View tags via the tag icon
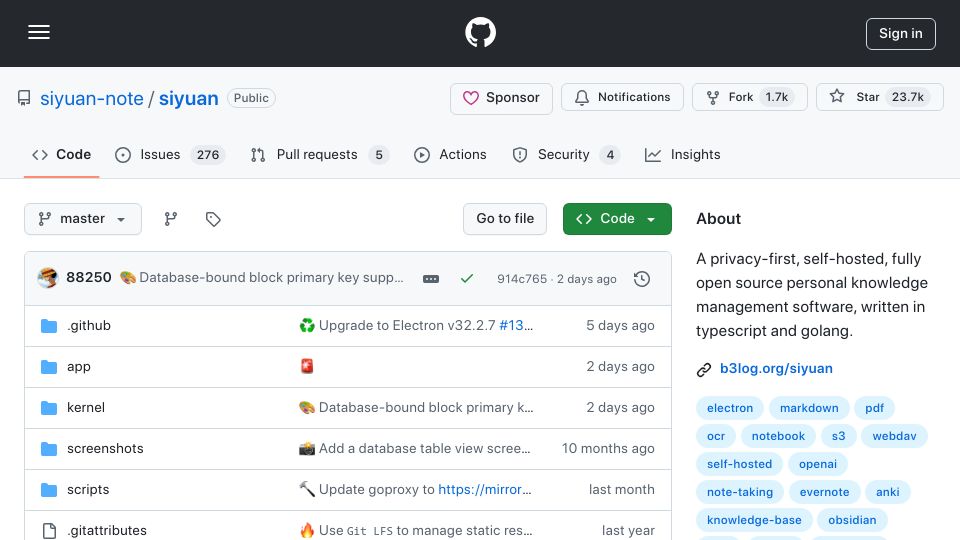Image resolution: width=960 pixels, height=540 pixels. pyautogui.click(x=213, y=219)
